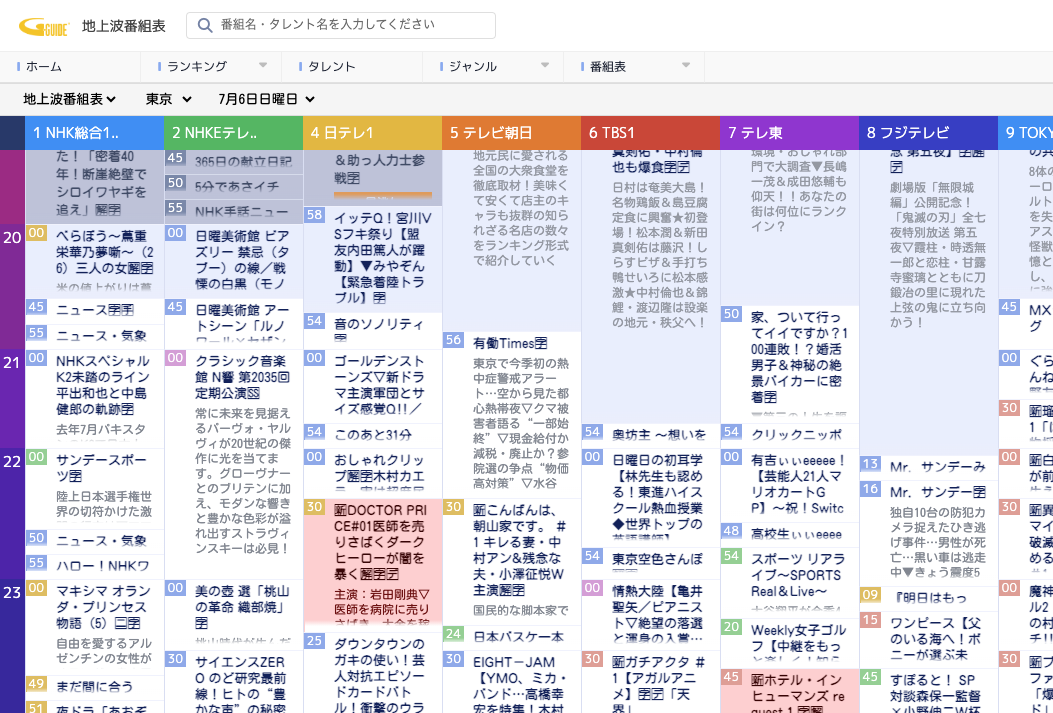The height and width of the screenshot is (713, 1053).
Task: Open べらぼう〜蔦重栄華乃夢噺 program on NHK
Action: (95, 260)
